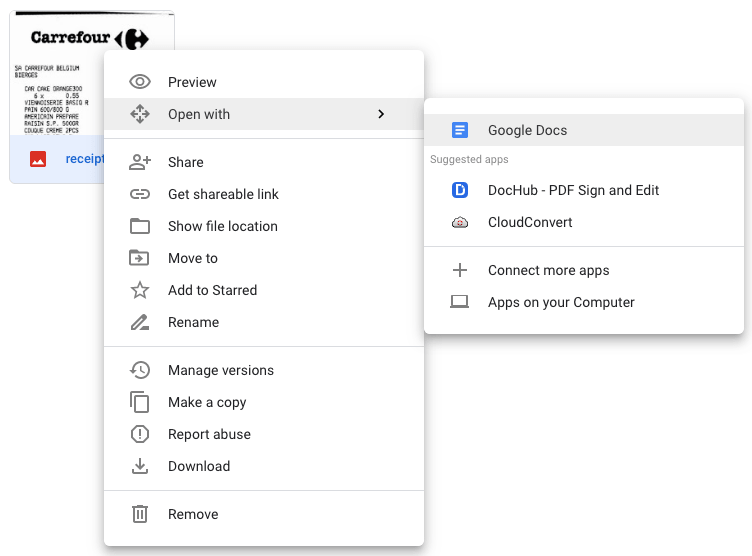The width and height of the screenshot is (752, 556).
Task: Choose the Move to option
Action: tap(192, 258)
